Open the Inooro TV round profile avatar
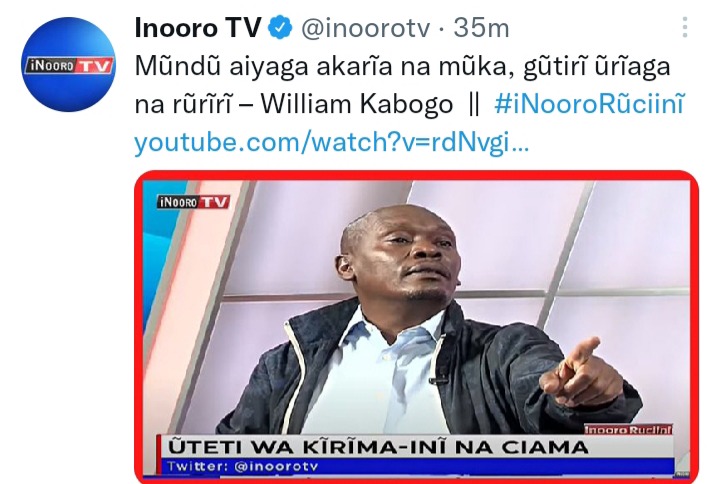 pos(68,64)
